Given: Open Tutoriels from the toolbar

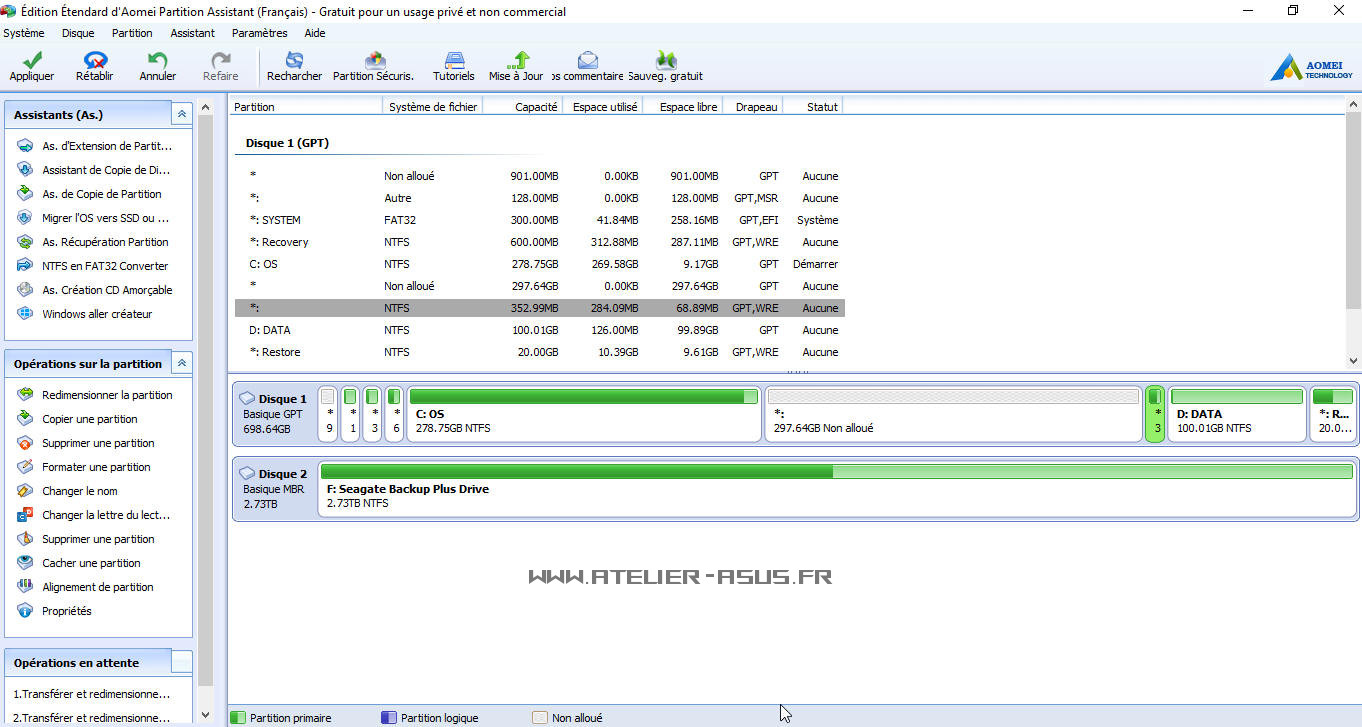Looking at the screenshot, I should 453,61.
